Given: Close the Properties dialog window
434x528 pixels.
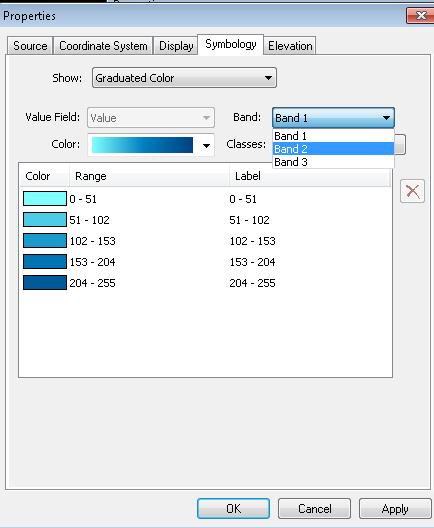Looking at the screenshot, I should (x=421, y=15).
